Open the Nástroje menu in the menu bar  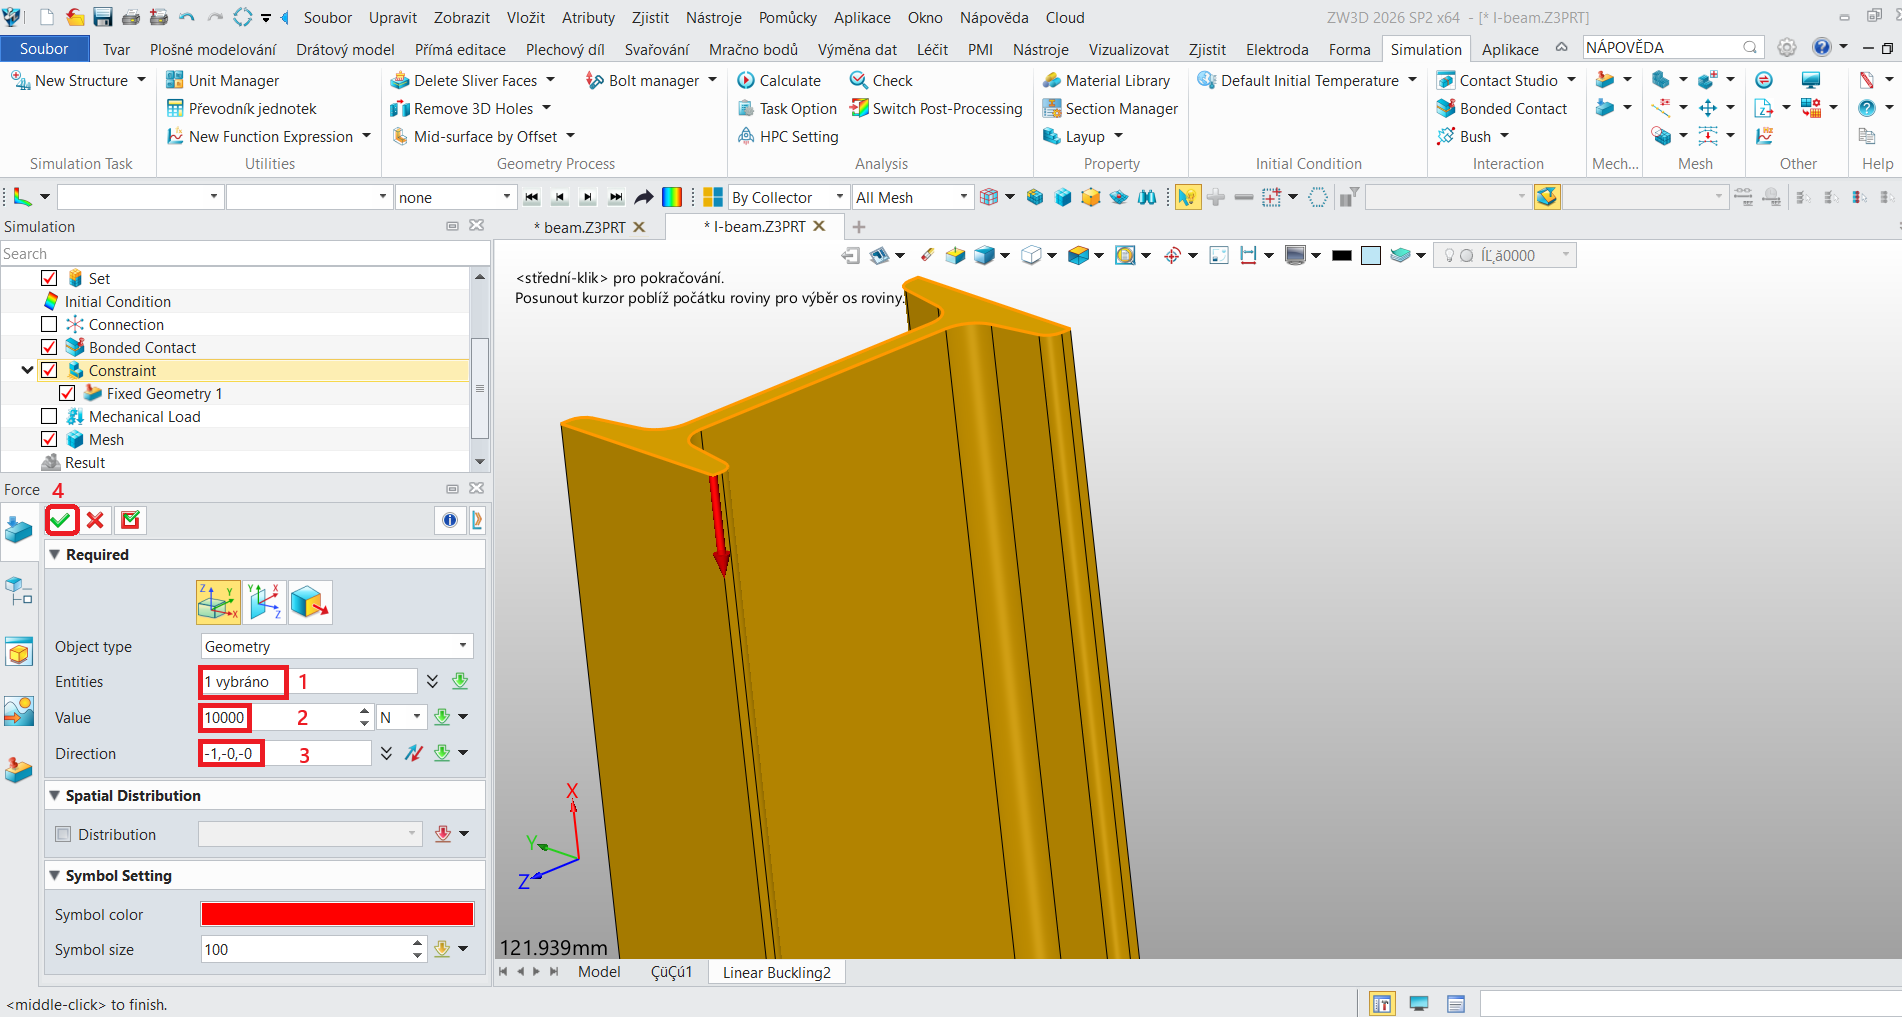pos(713,17)
